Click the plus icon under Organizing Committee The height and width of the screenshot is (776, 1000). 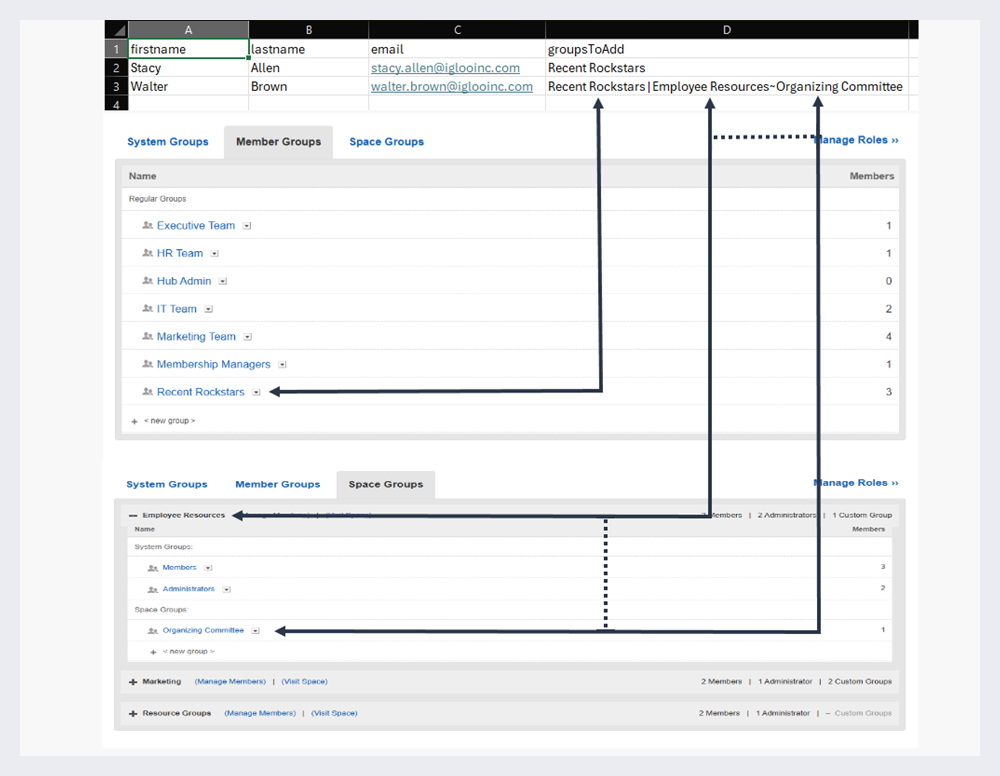pos(153,652)
